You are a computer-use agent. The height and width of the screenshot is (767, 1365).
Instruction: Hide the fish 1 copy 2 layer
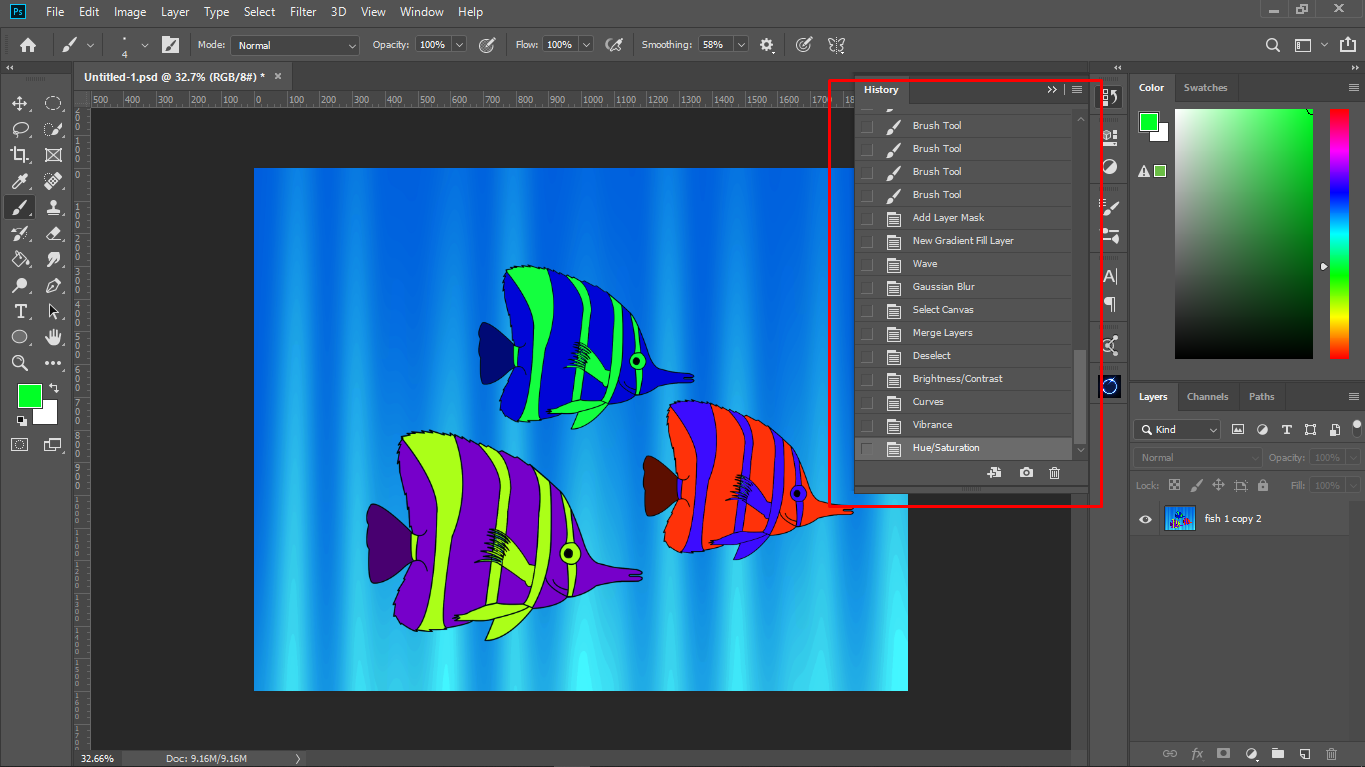1146,519
